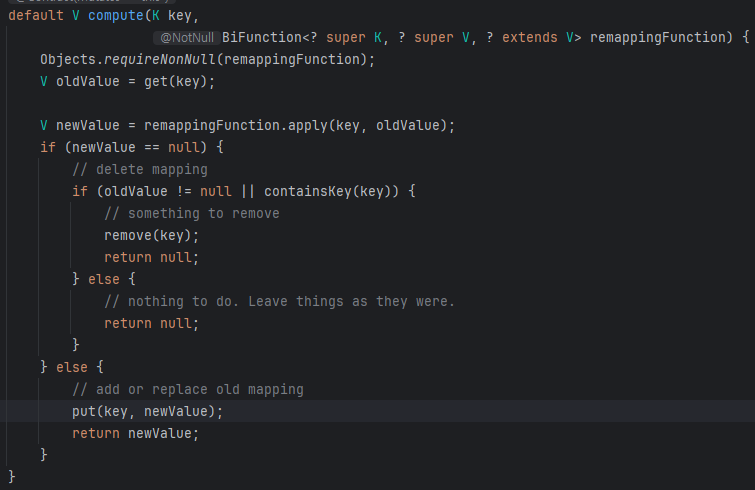Place the caret on the 'compute' method name

[116, 15]
